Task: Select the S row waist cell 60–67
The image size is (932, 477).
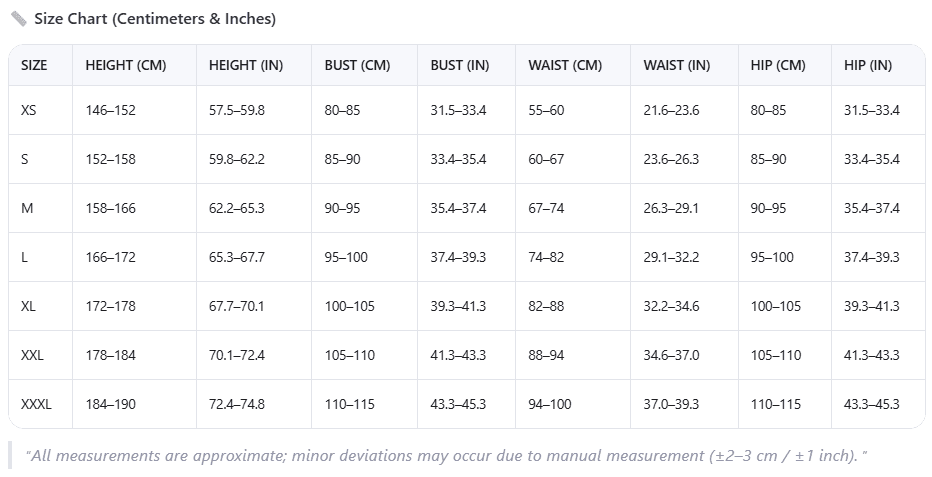Action: point(546,159)
